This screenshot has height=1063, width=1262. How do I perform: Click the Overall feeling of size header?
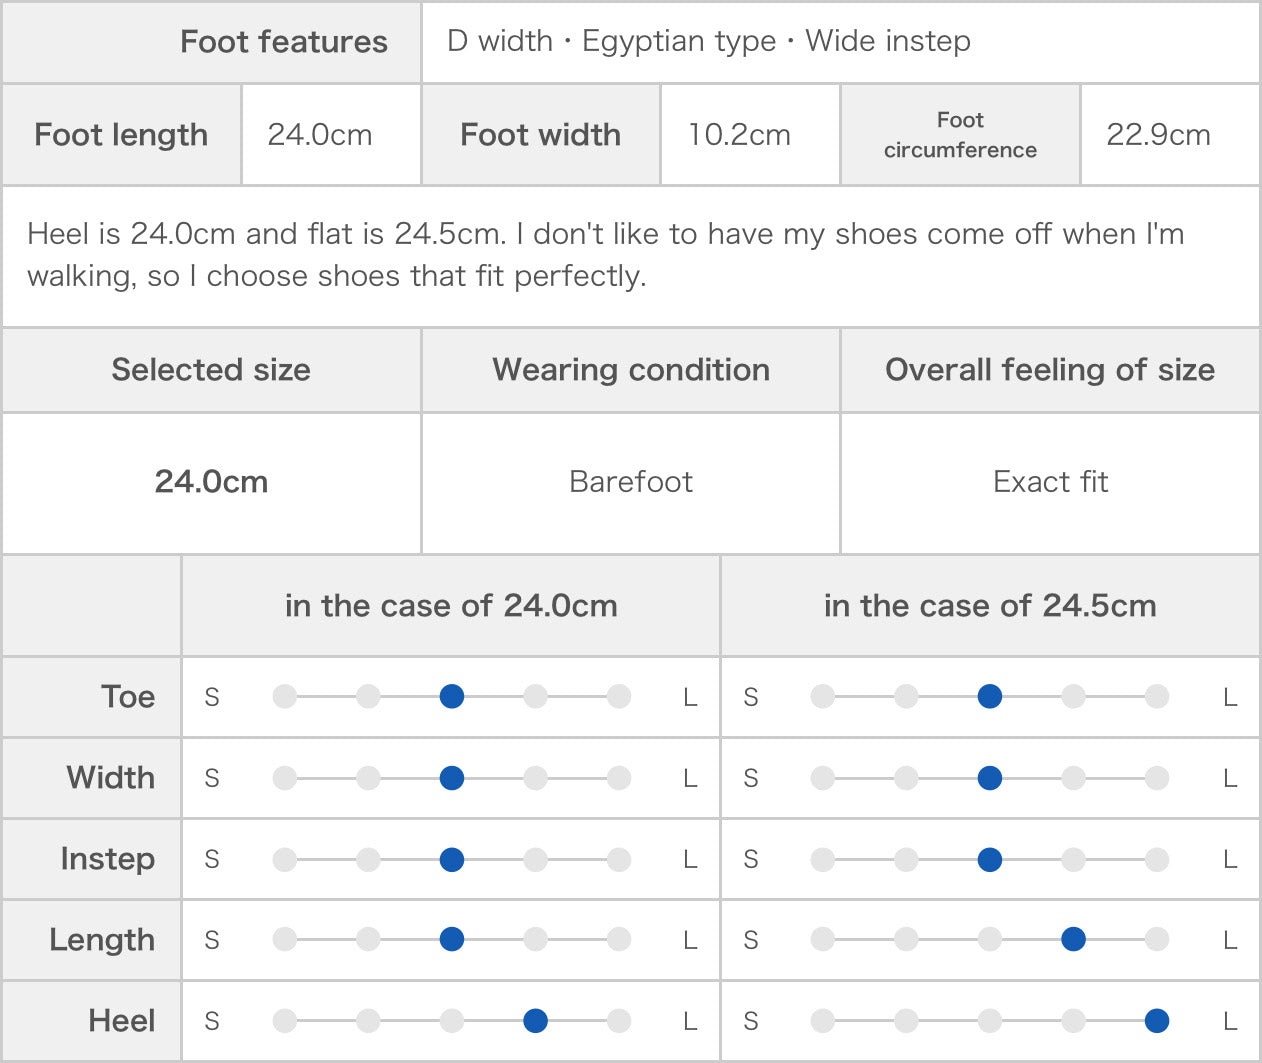coord(1050,370)
